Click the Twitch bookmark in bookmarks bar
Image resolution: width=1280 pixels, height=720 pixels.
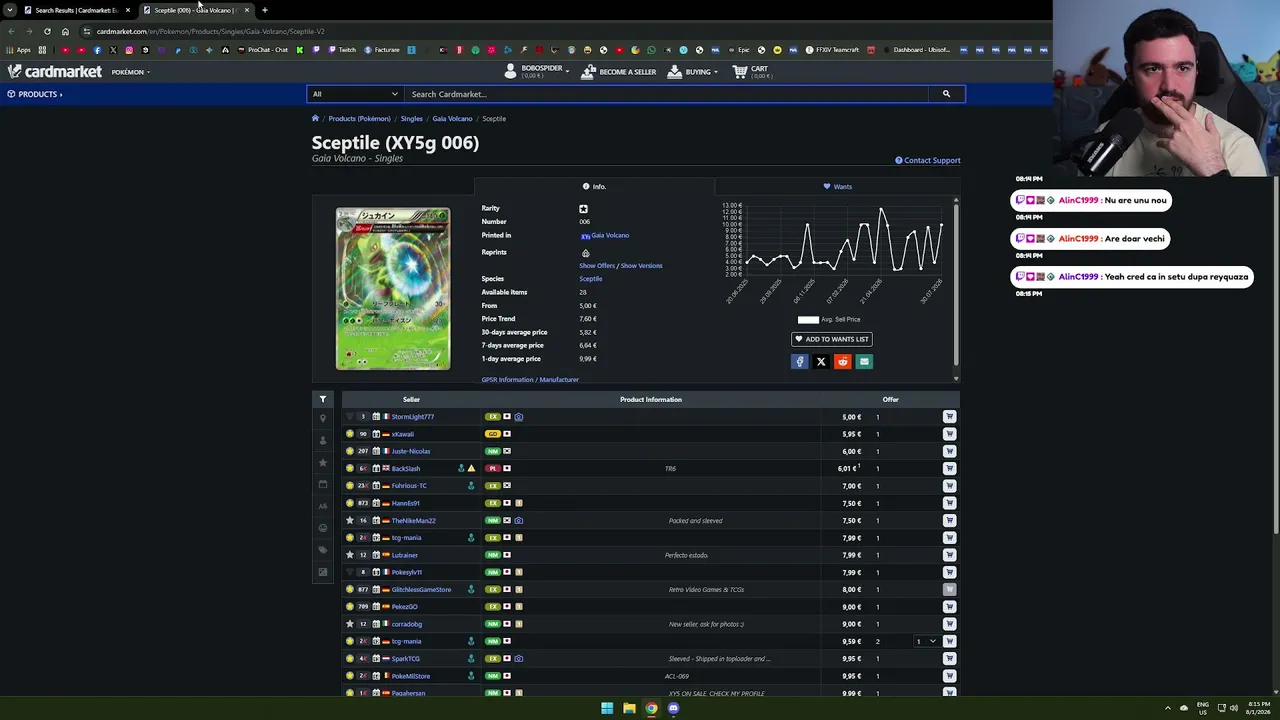pos(341,50)
